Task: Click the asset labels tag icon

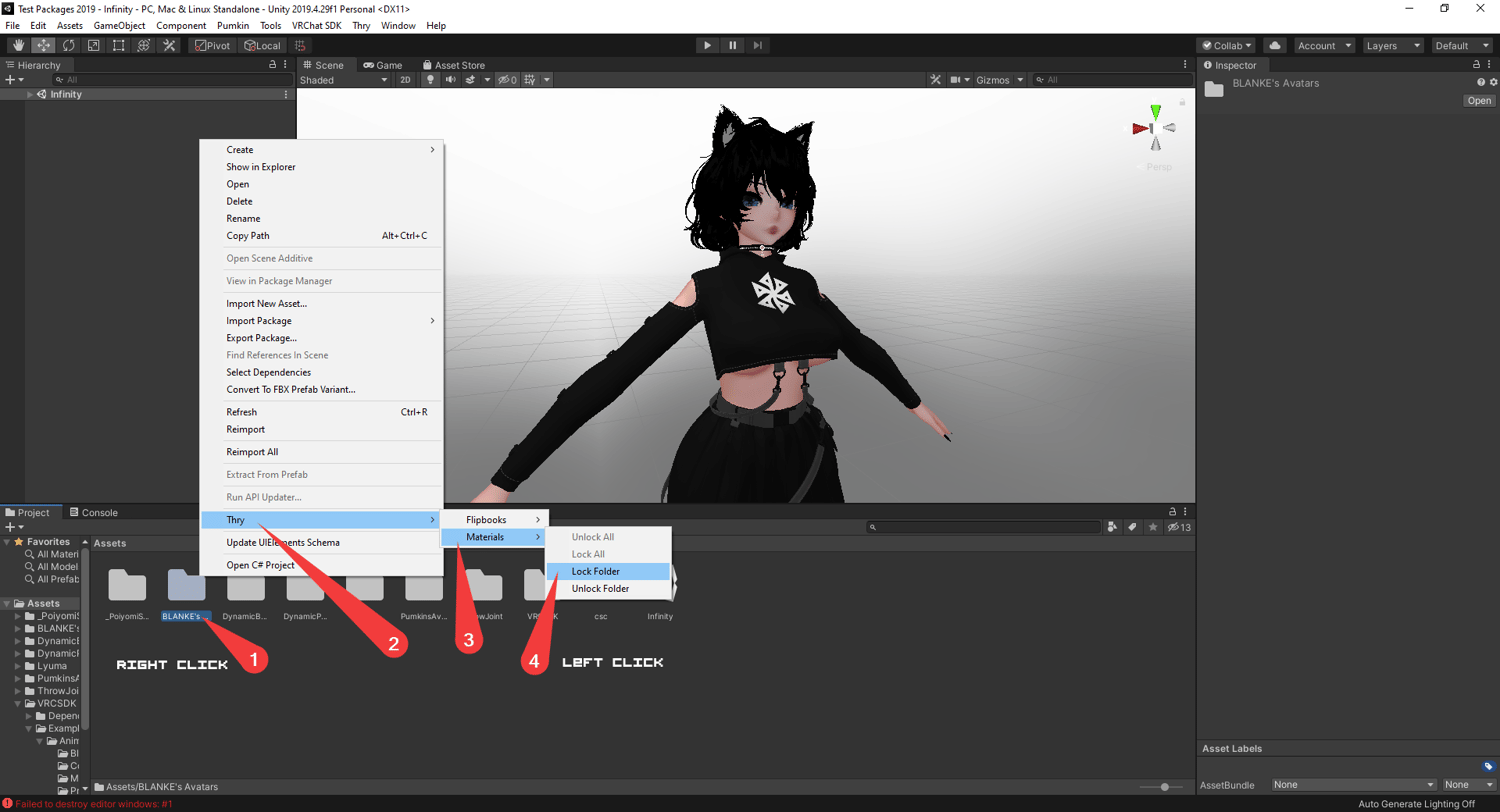Action: point(1488,767)
